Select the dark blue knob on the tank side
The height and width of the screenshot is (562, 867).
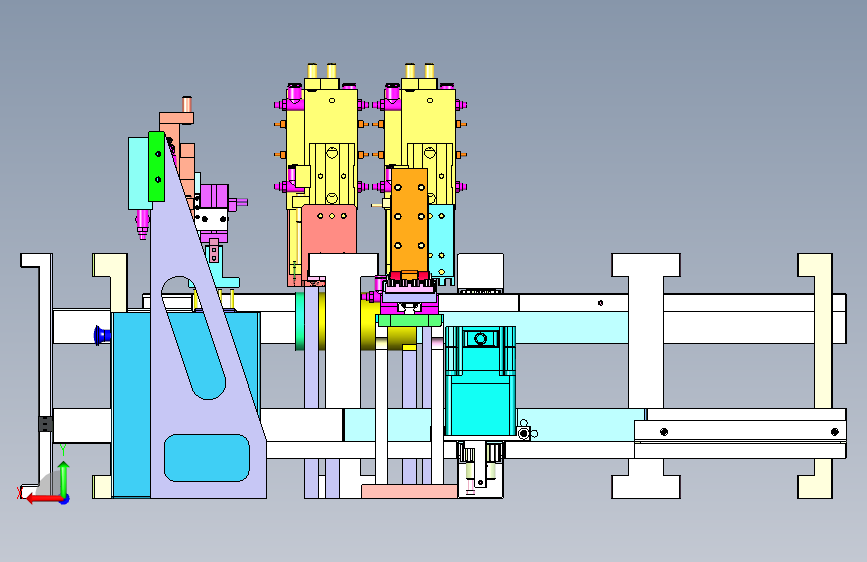102,335
